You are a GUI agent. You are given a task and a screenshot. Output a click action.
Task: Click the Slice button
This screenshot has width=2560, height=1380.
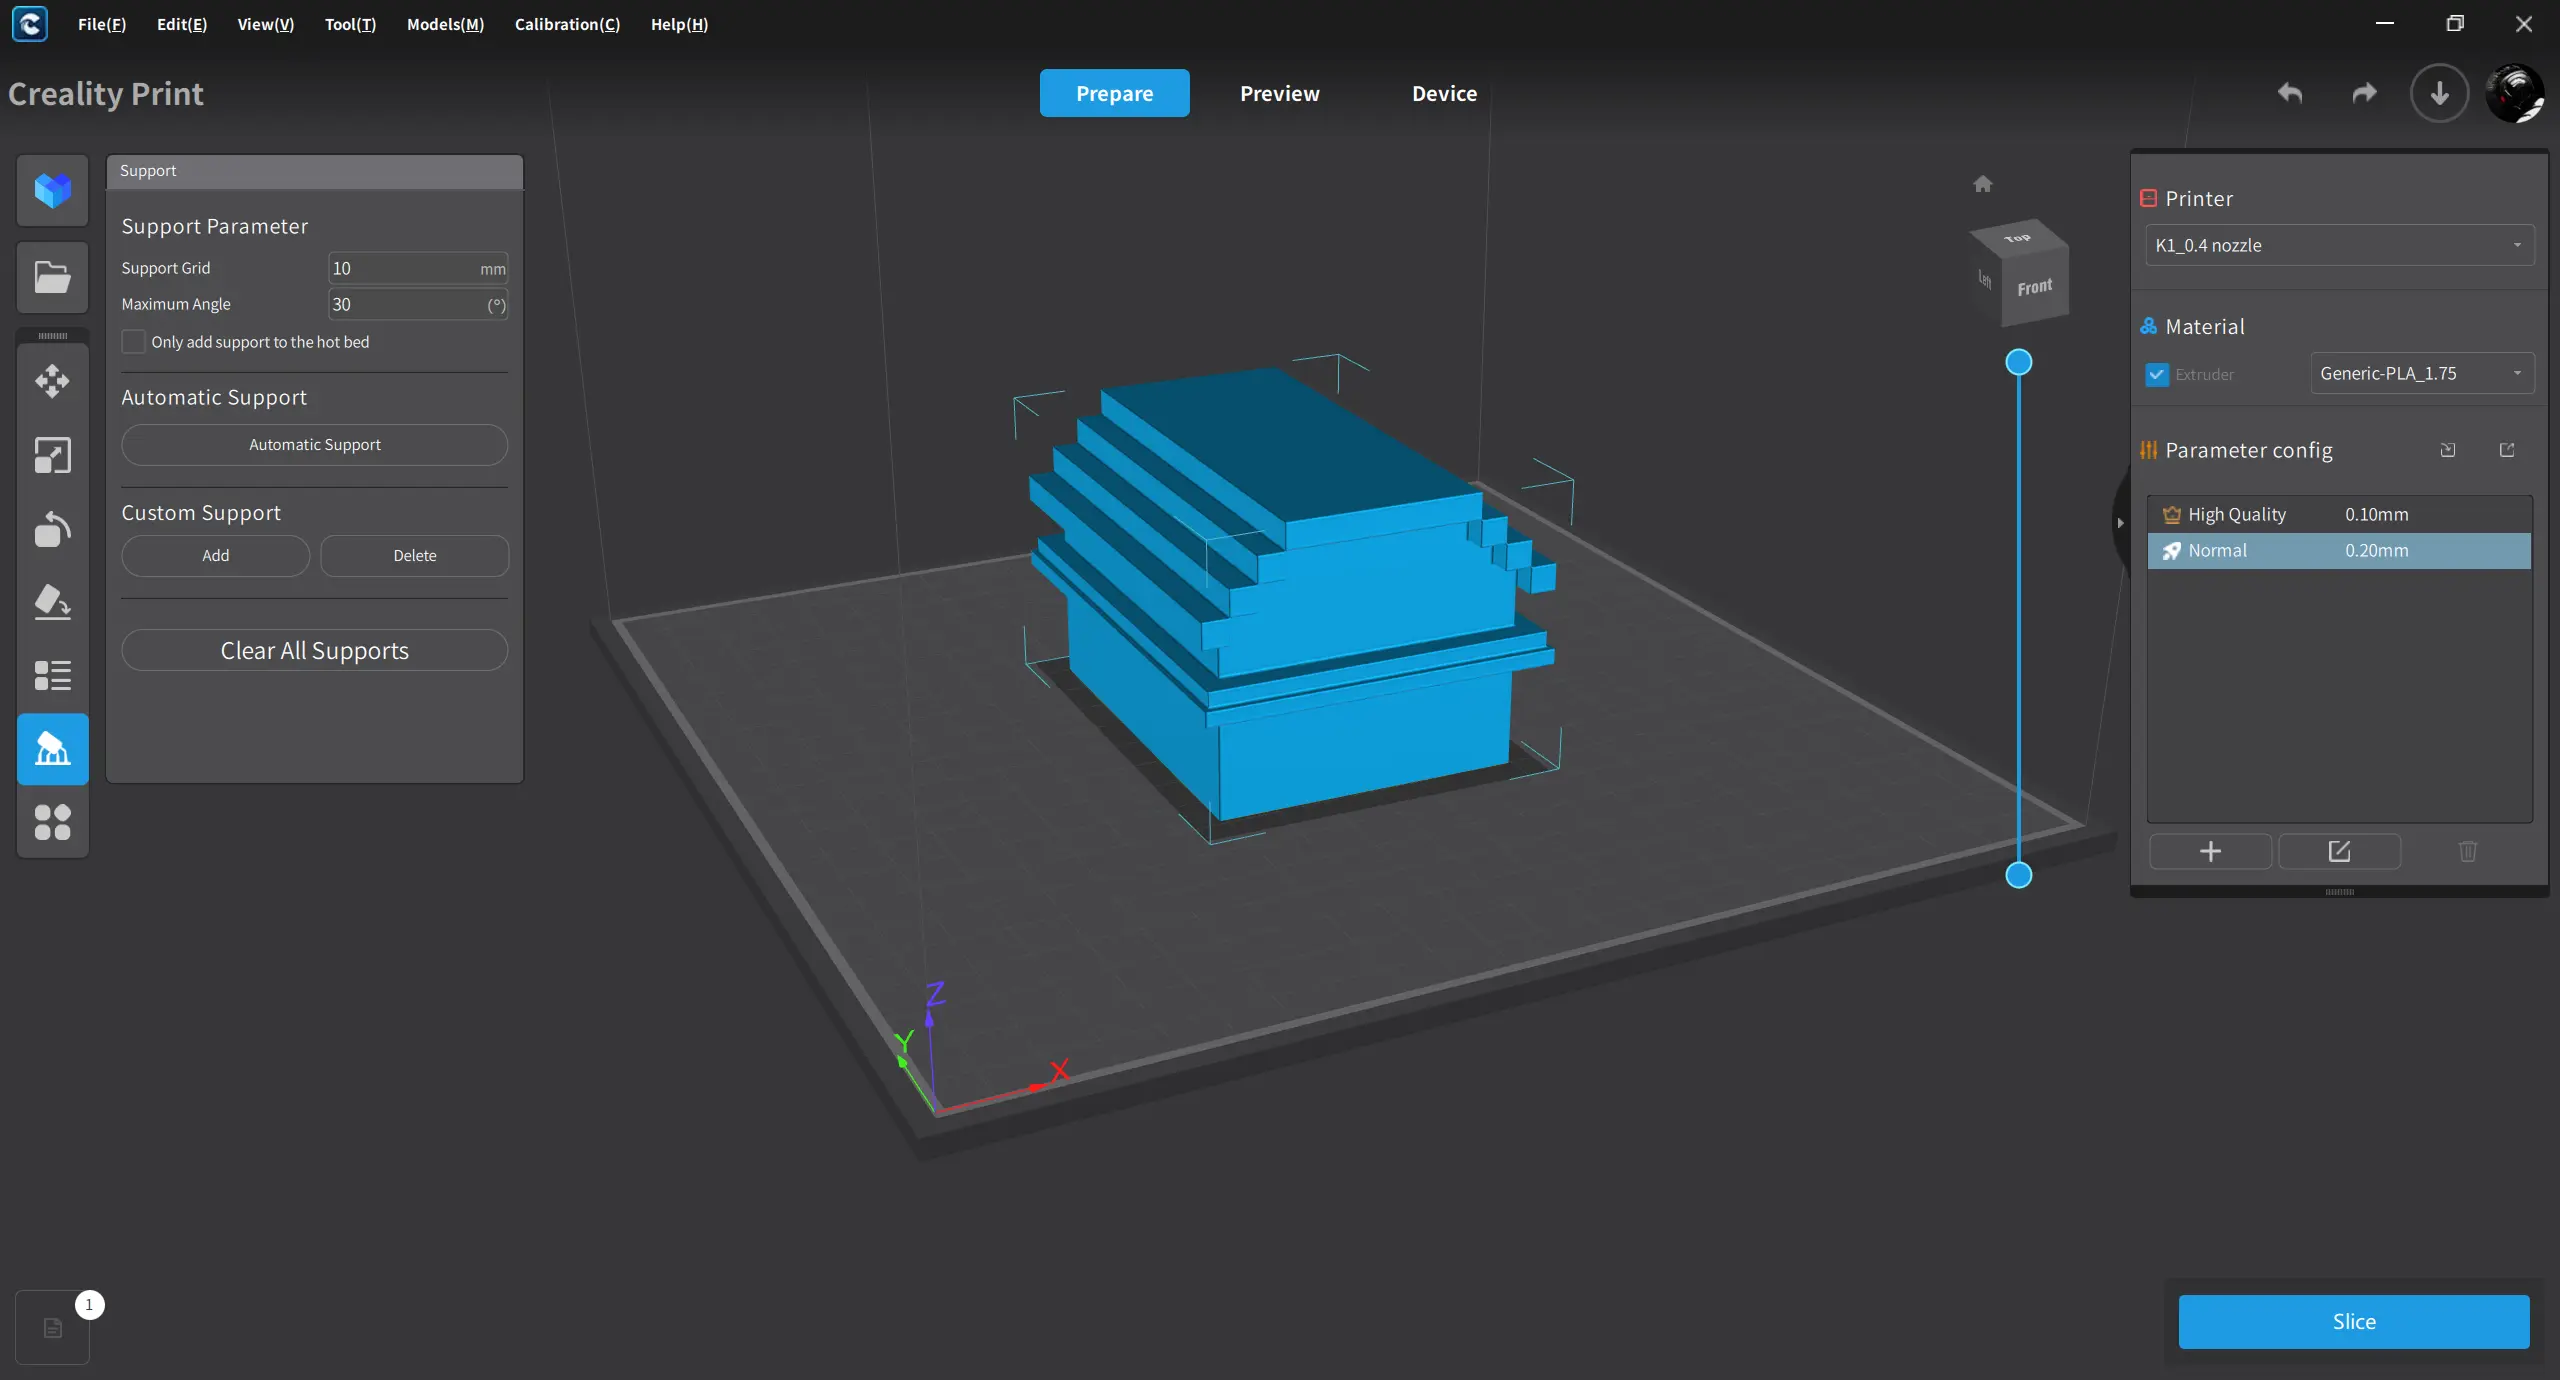point(2354,1322)
